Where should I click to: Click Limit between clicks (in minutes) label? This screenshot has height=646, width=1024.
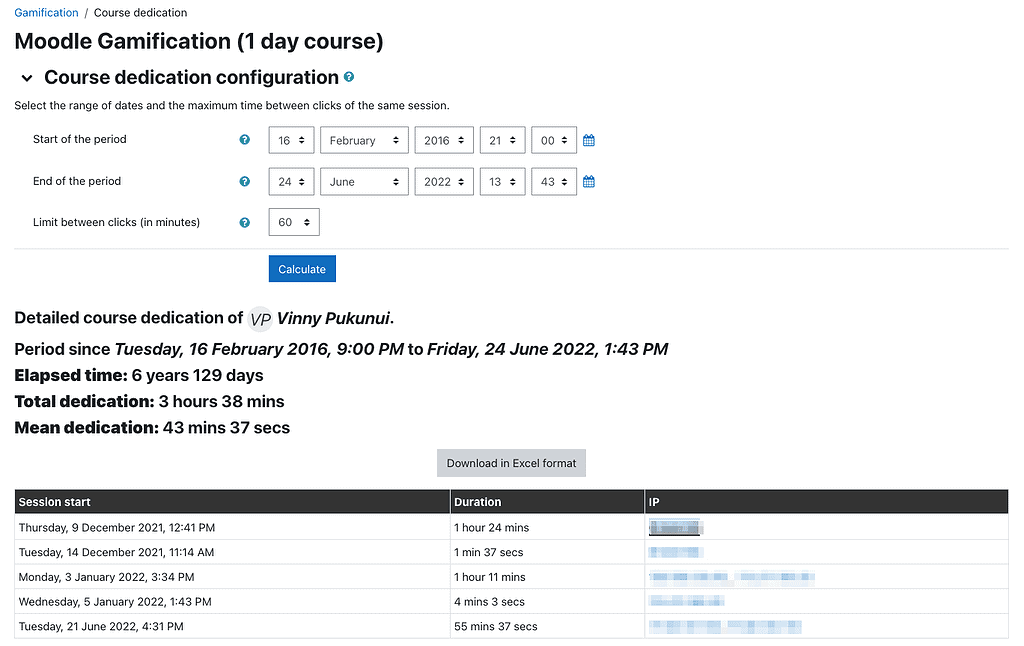(x=116, y=222)
